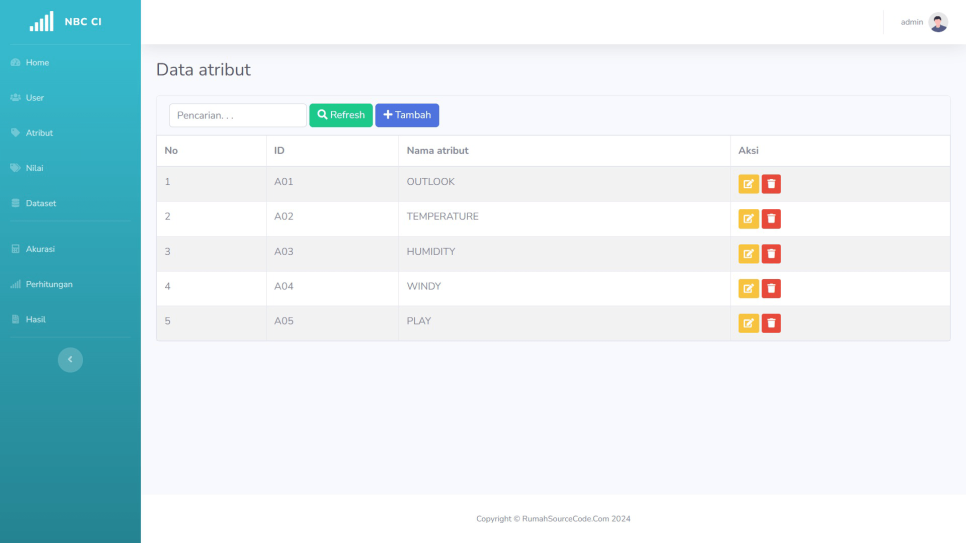Navigate to the Akurasi page

pos(40,249)
